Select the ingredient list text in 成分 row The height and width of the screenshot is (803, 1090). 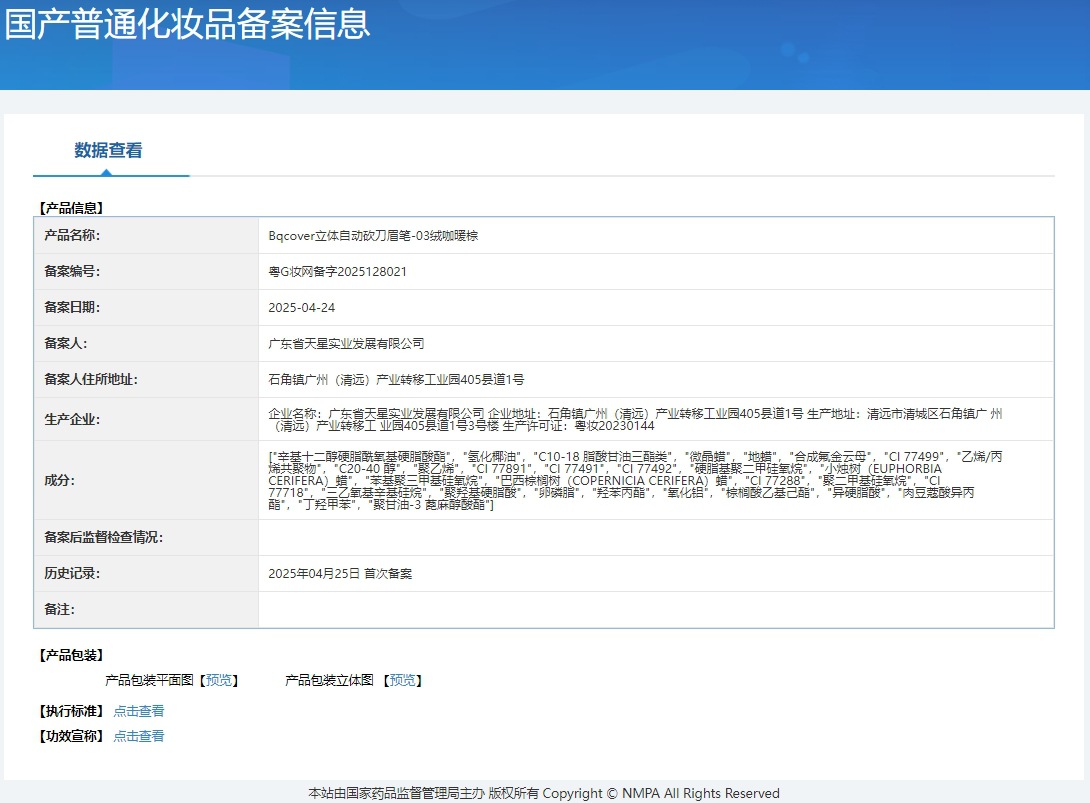pyautogui.click(x=635, y=480)
